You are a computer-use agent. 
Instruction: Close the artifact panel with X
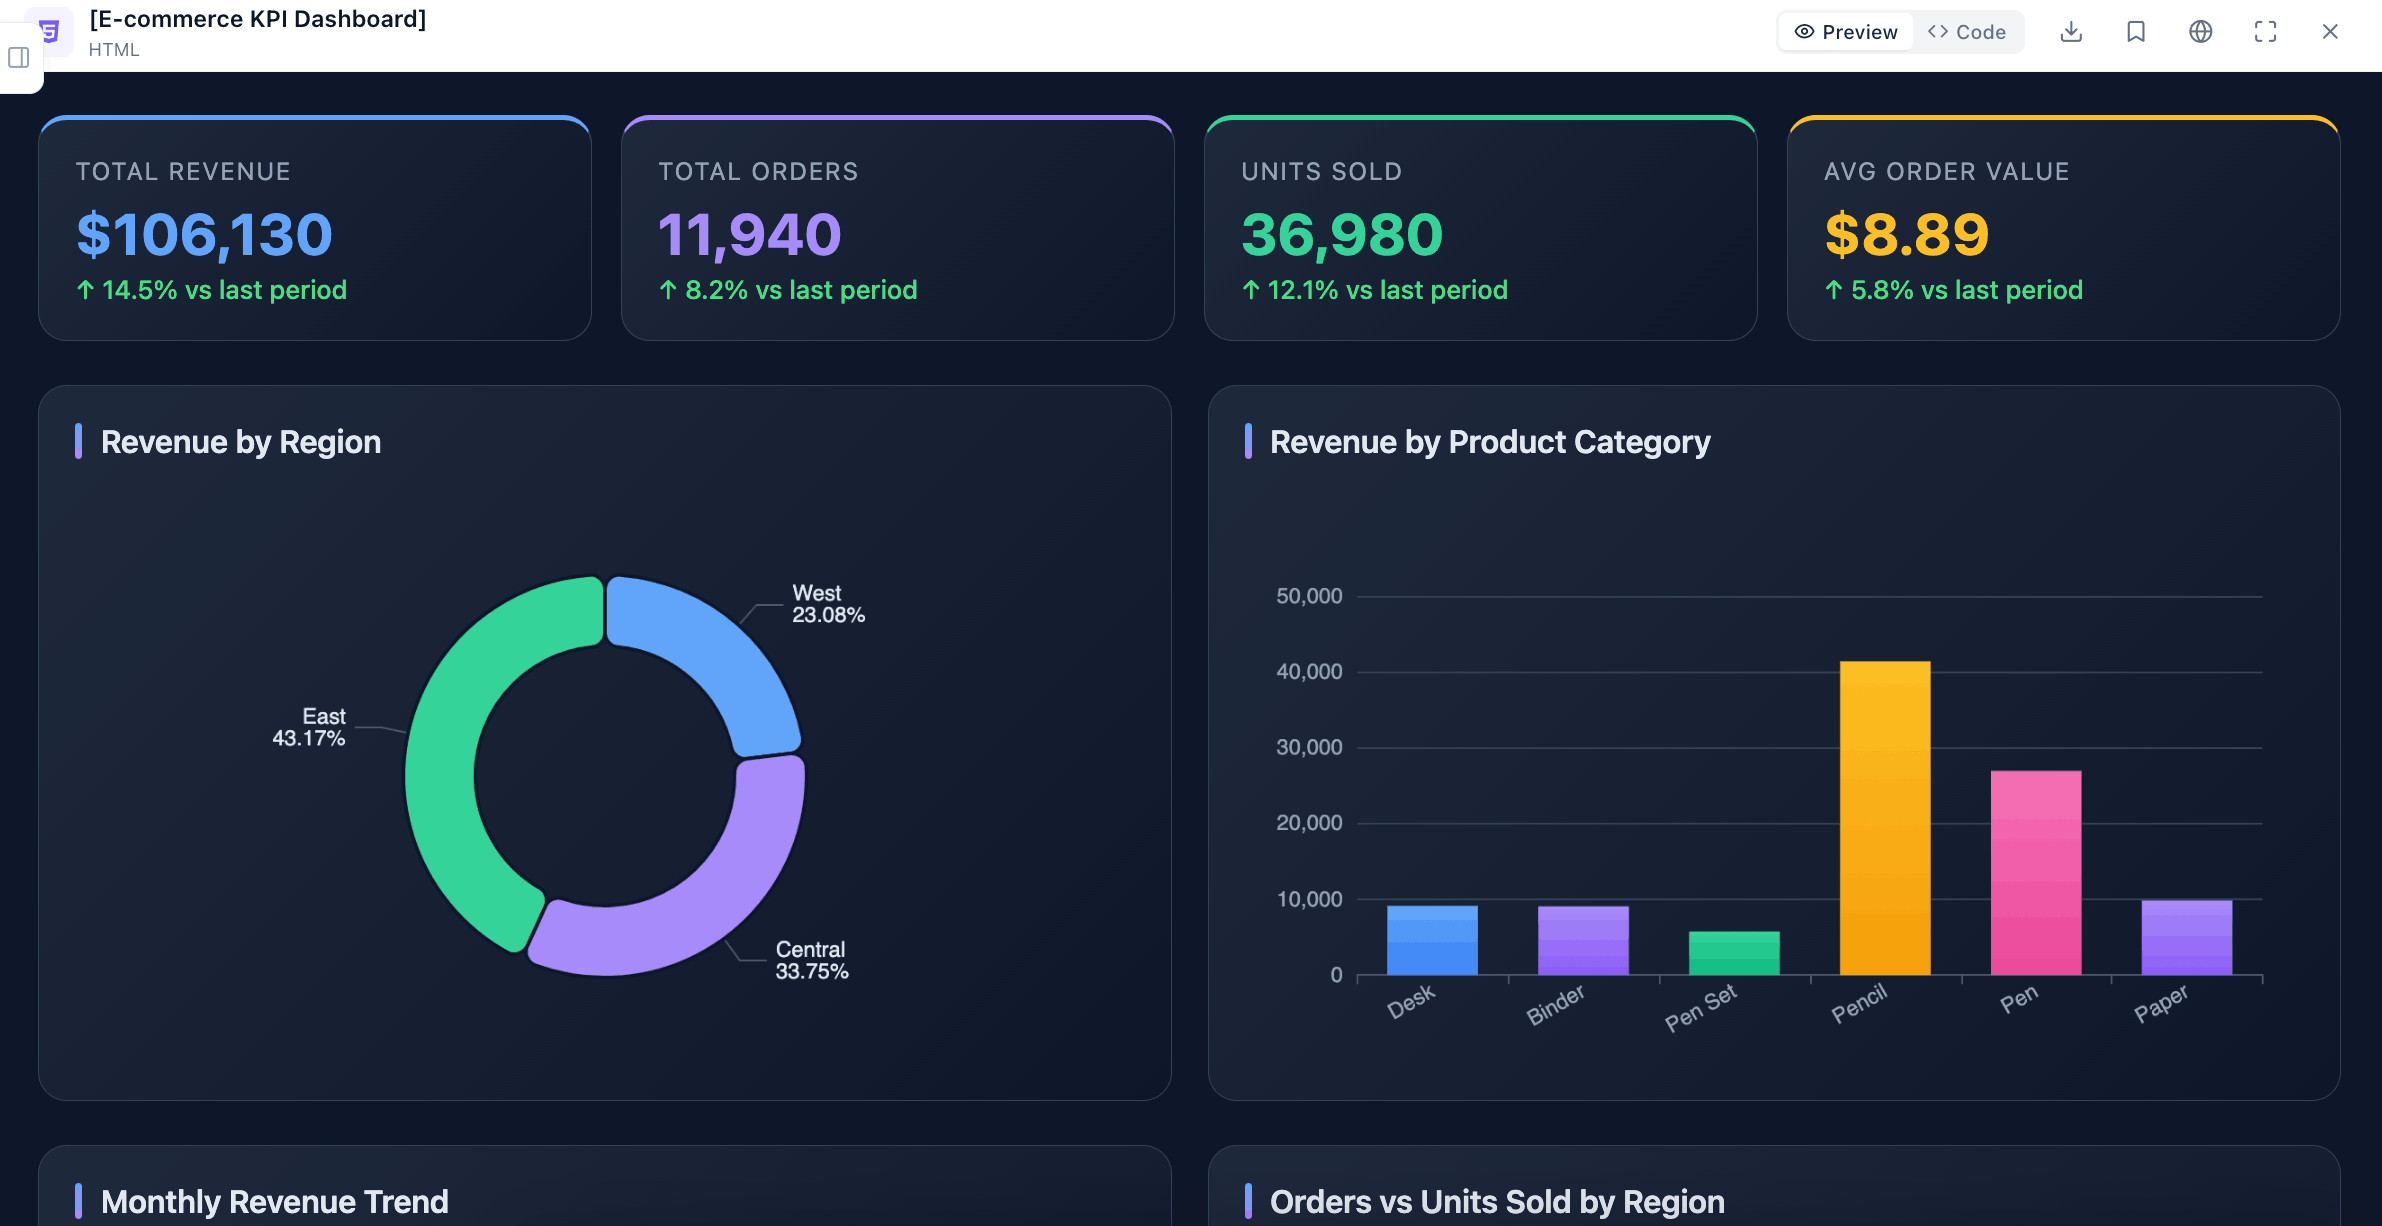coord(2330,32)
